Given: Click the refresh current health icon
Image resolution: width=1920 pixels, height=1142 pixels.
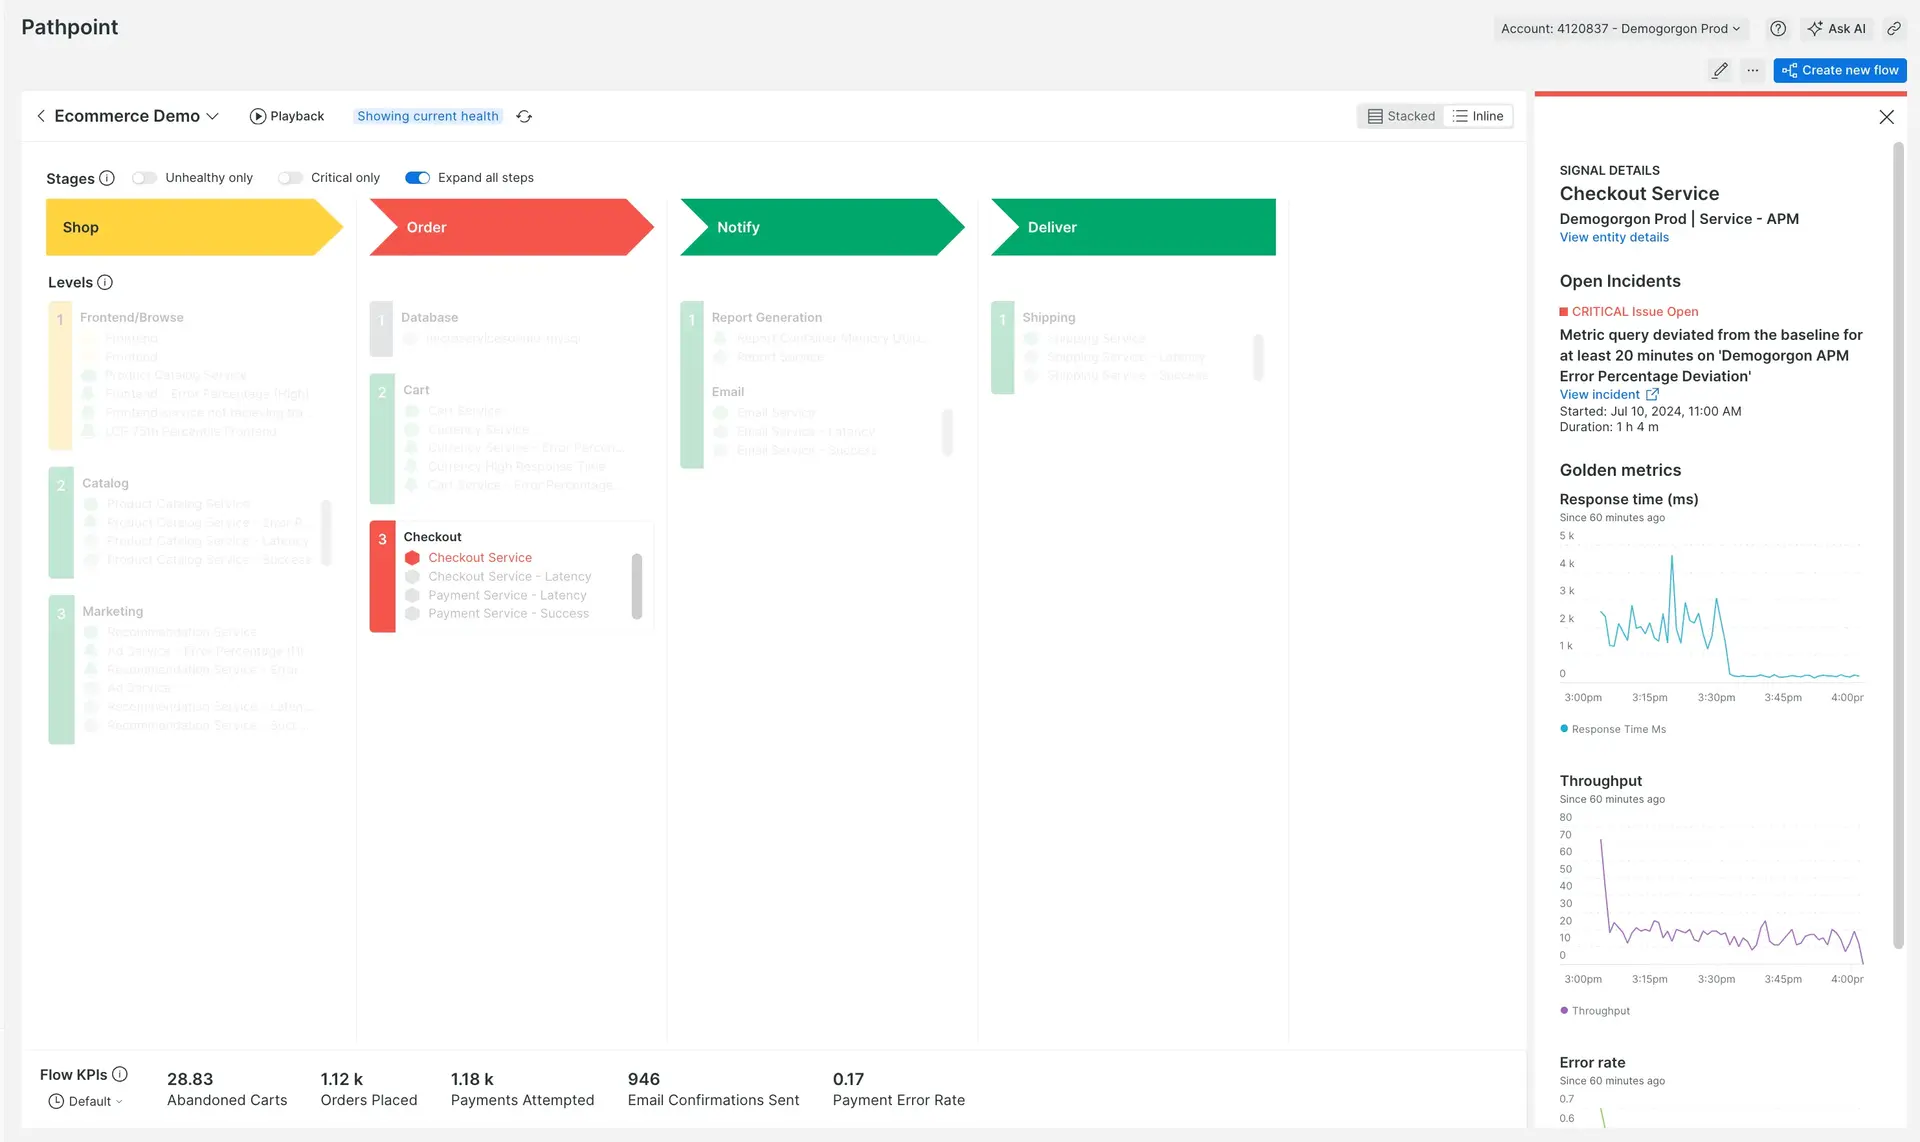Looking at the screenshot, I should tap(524, 117).
